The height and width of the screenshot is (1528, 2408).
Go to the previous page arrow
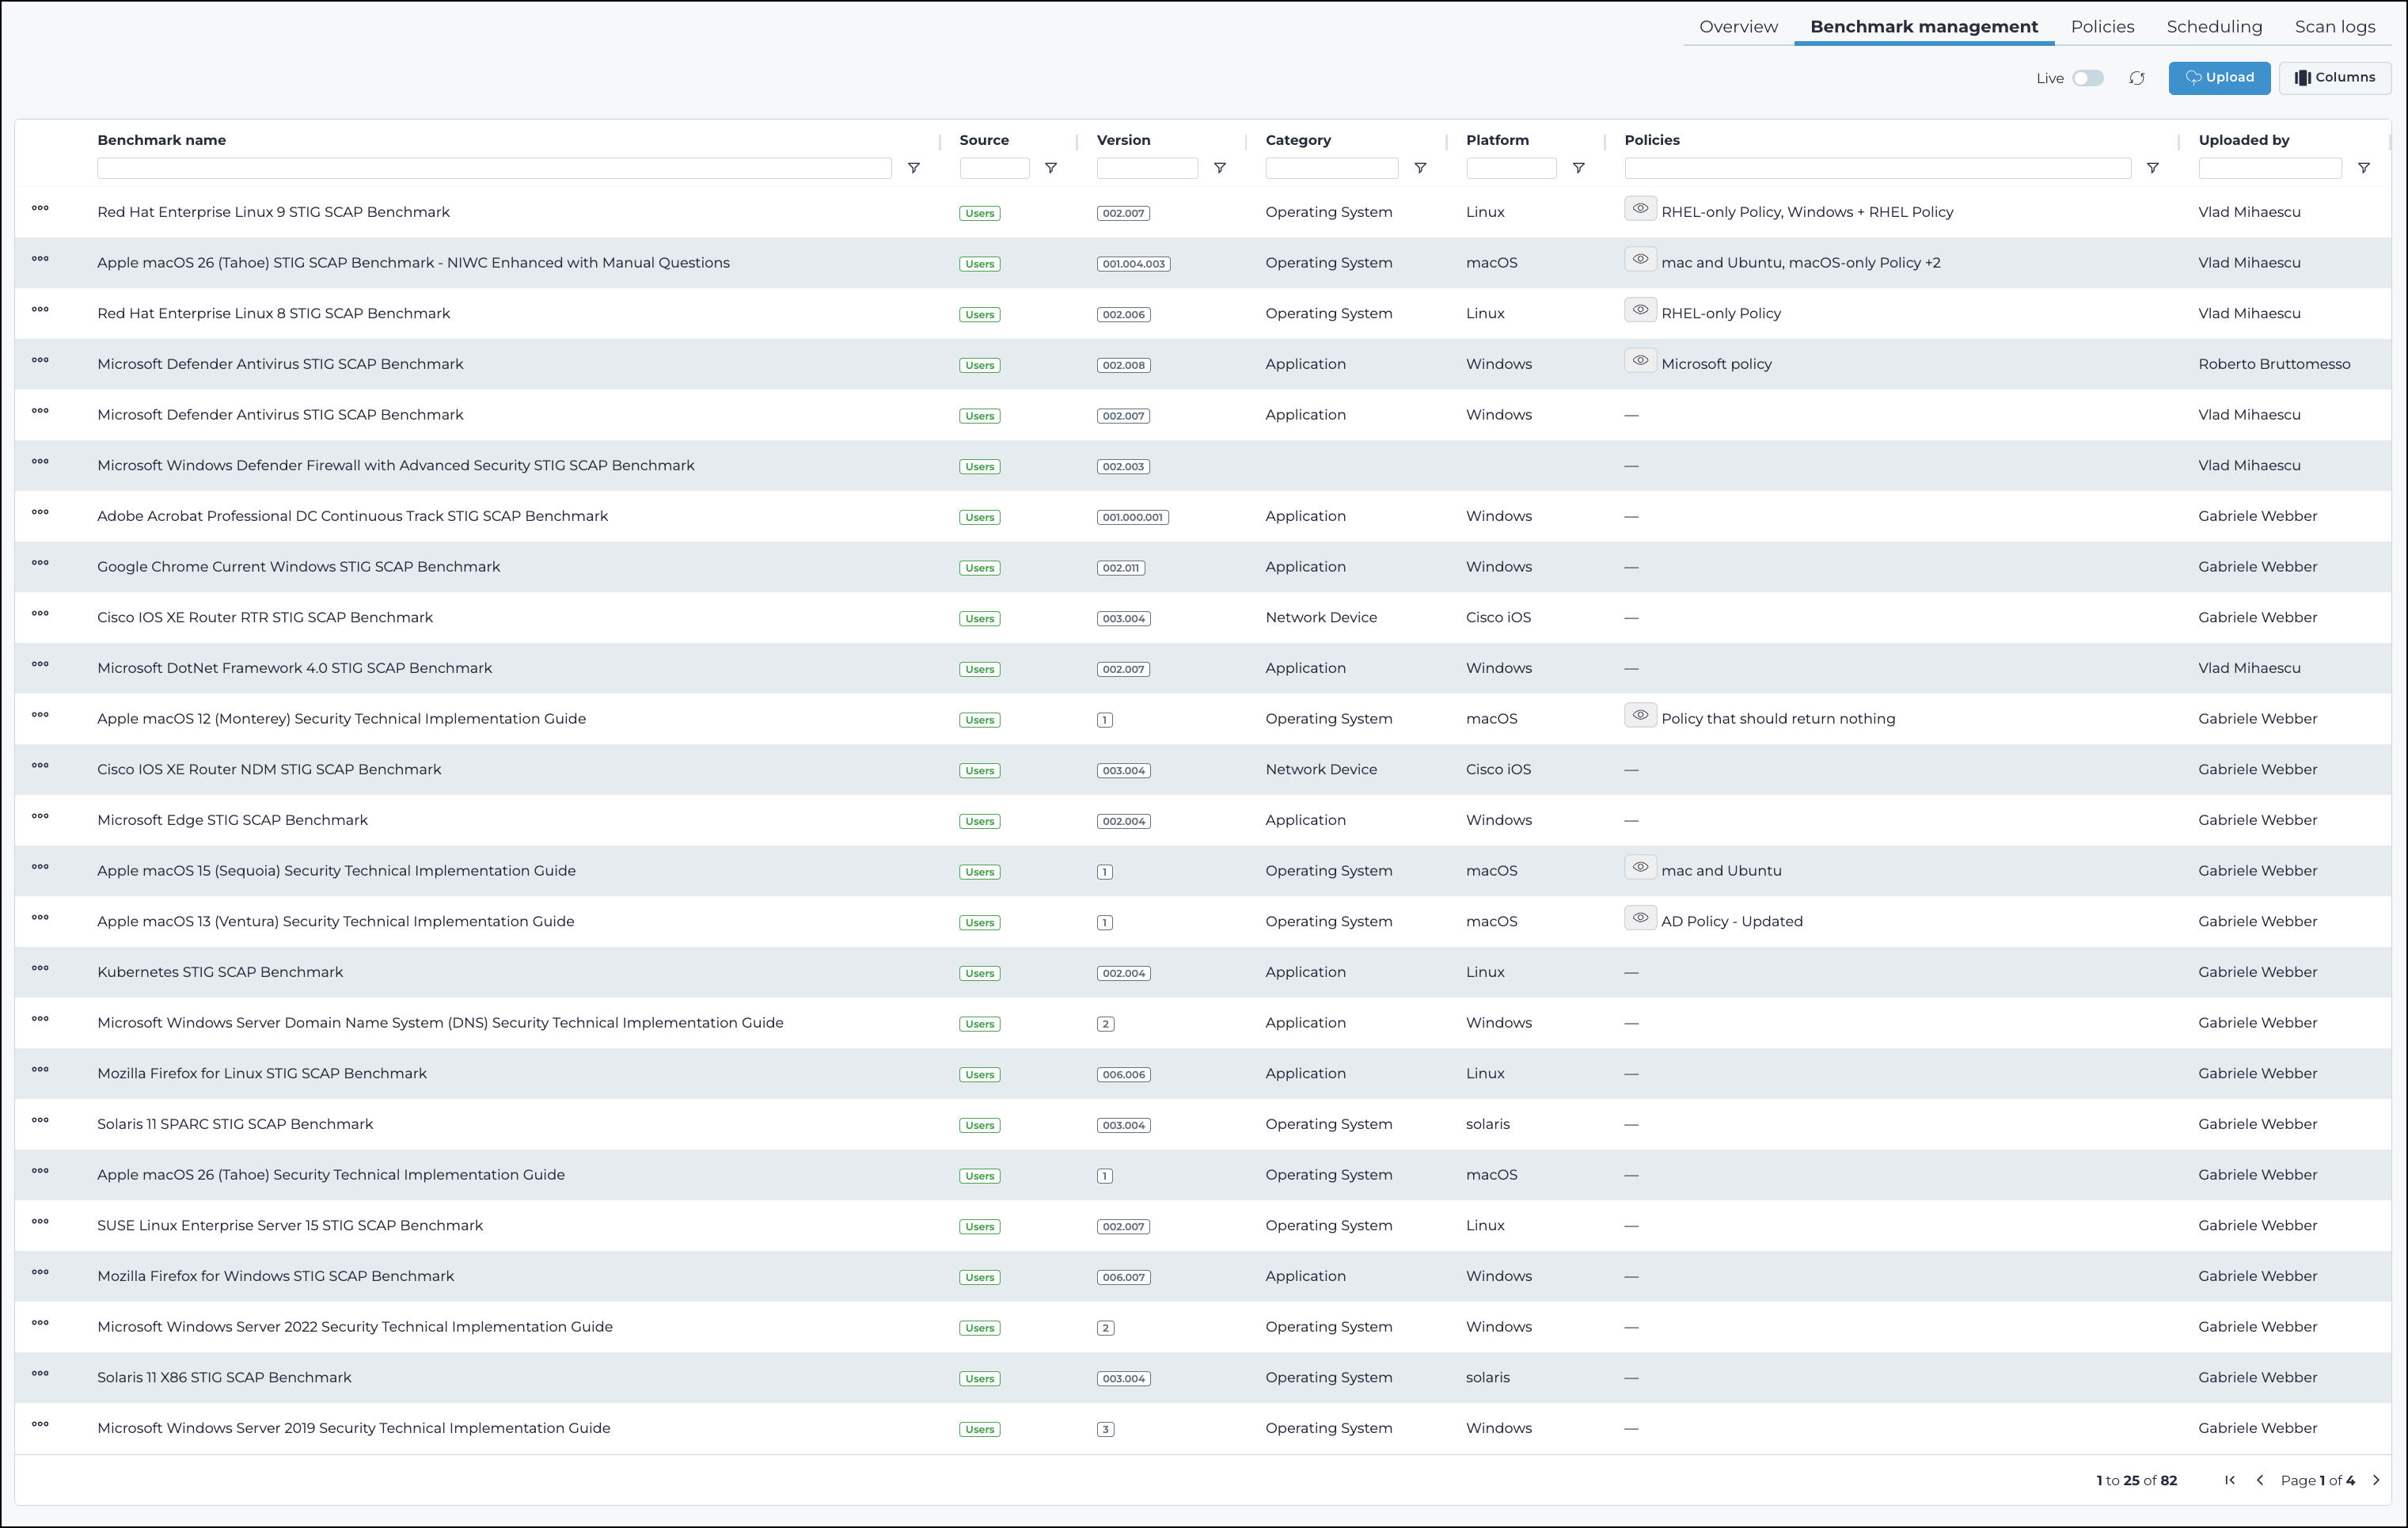click(2259, 1480)
